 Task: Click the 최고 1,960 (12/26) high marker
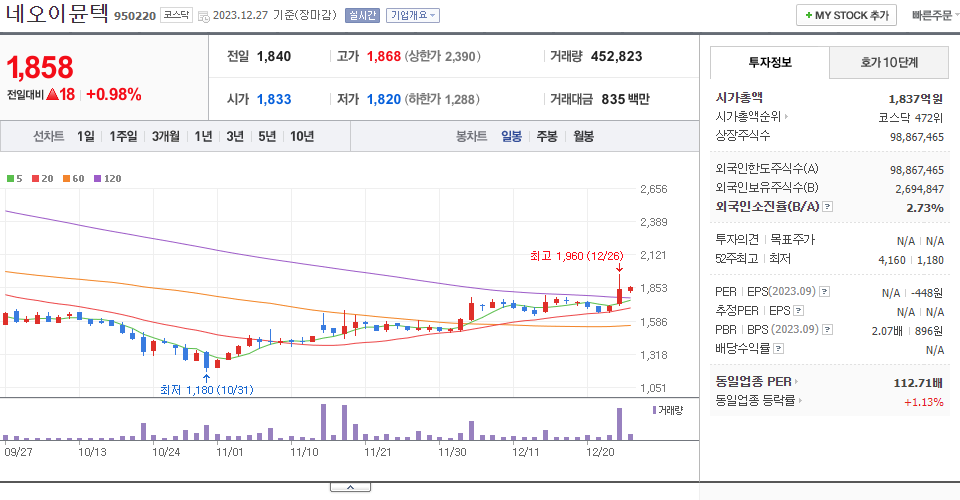click(576, 256)
